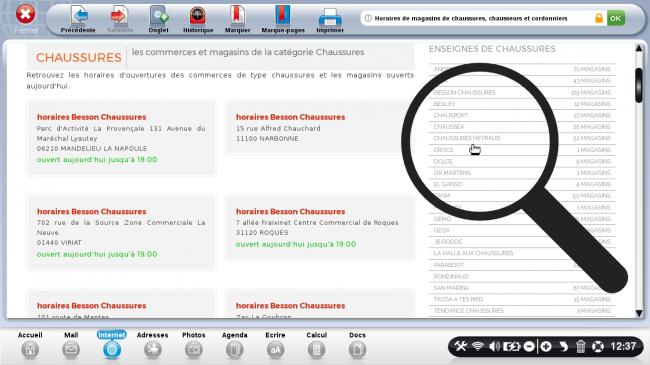Go back with the Précédente arrow icon
Image resolution: width=650 pixels, height=365 pixels.
pyautogui.click(x=78, y=16)
